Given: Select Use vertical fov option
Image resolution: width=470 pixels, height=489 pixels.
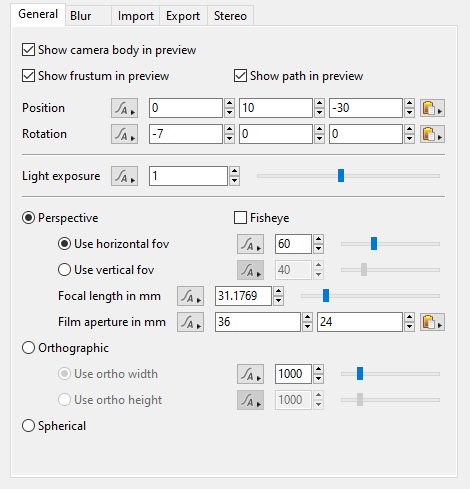Looking at the screenshot, I should pyautogui.click(x=64, y=270).
